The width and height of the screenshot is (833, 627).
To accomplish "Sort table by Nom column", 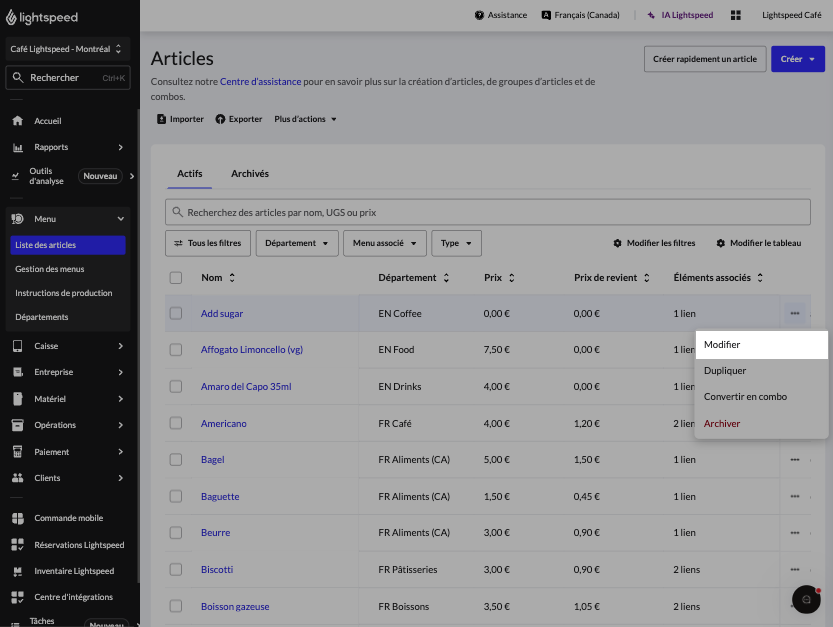I will (x=218, y=278).
